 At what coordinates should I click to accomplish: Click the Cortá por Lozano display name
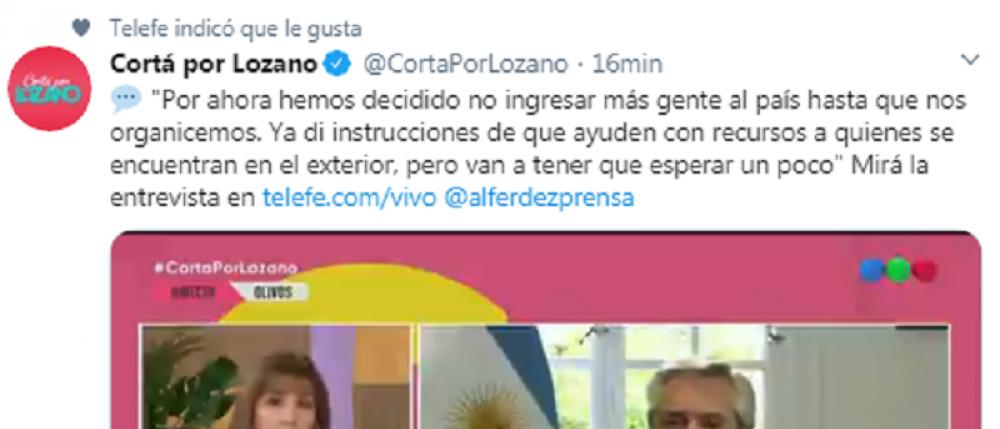click(214, 64)
